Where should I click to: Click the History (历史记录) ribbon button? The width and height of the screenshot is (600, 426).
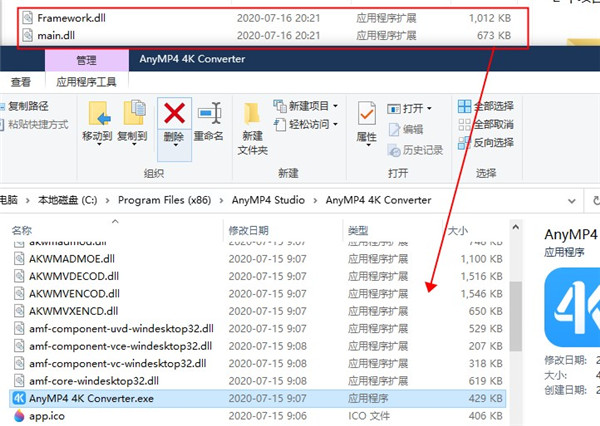pos(415,150)
